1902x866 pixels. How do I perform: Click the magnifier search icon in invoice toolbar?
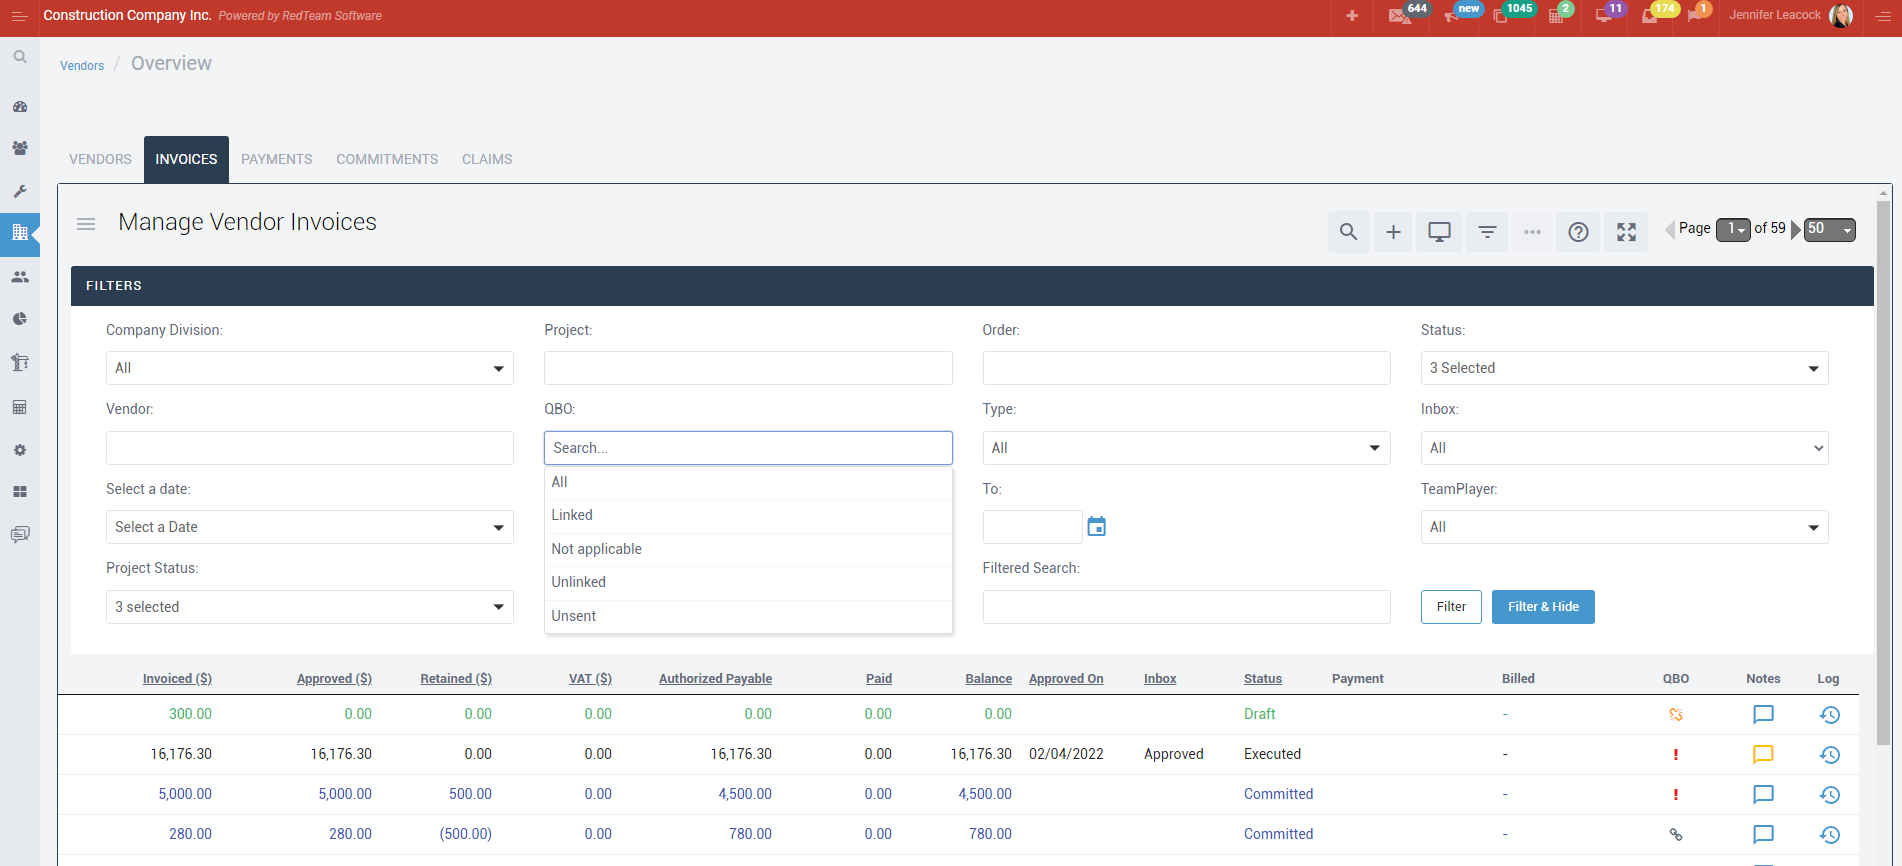1348,232
